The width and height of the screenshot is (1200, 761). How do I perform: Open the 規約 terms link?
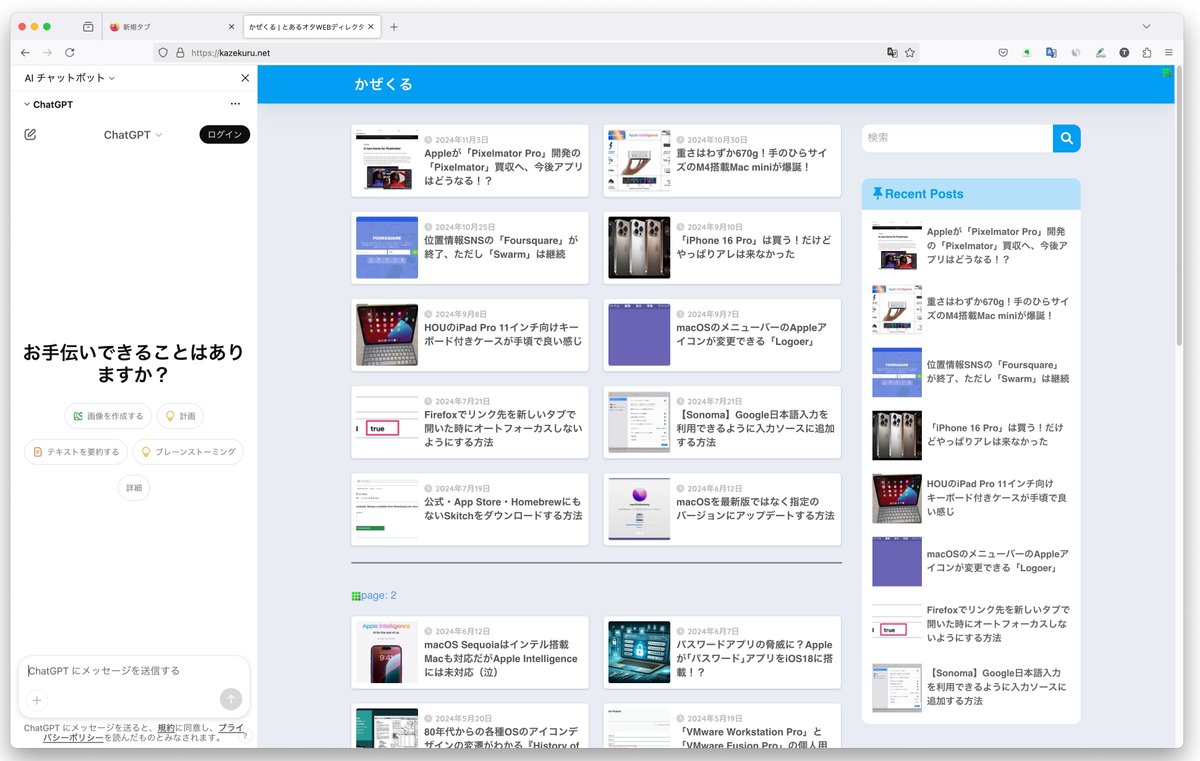click(166, 728)
